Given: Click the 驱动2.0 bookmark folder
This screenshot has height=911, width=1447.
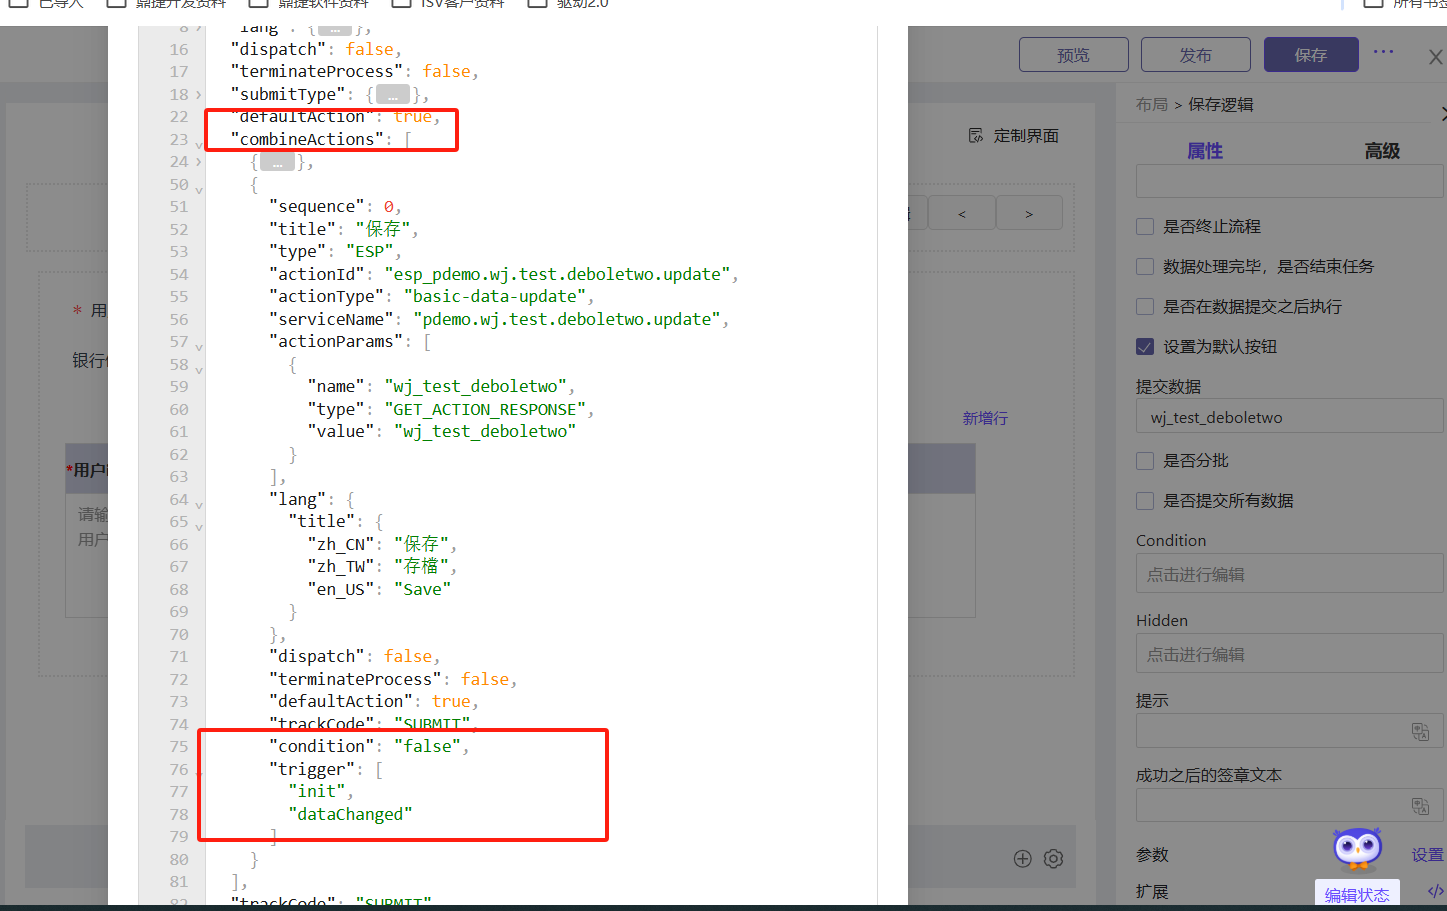Looking at the screenshot, I should coord(568,3).
